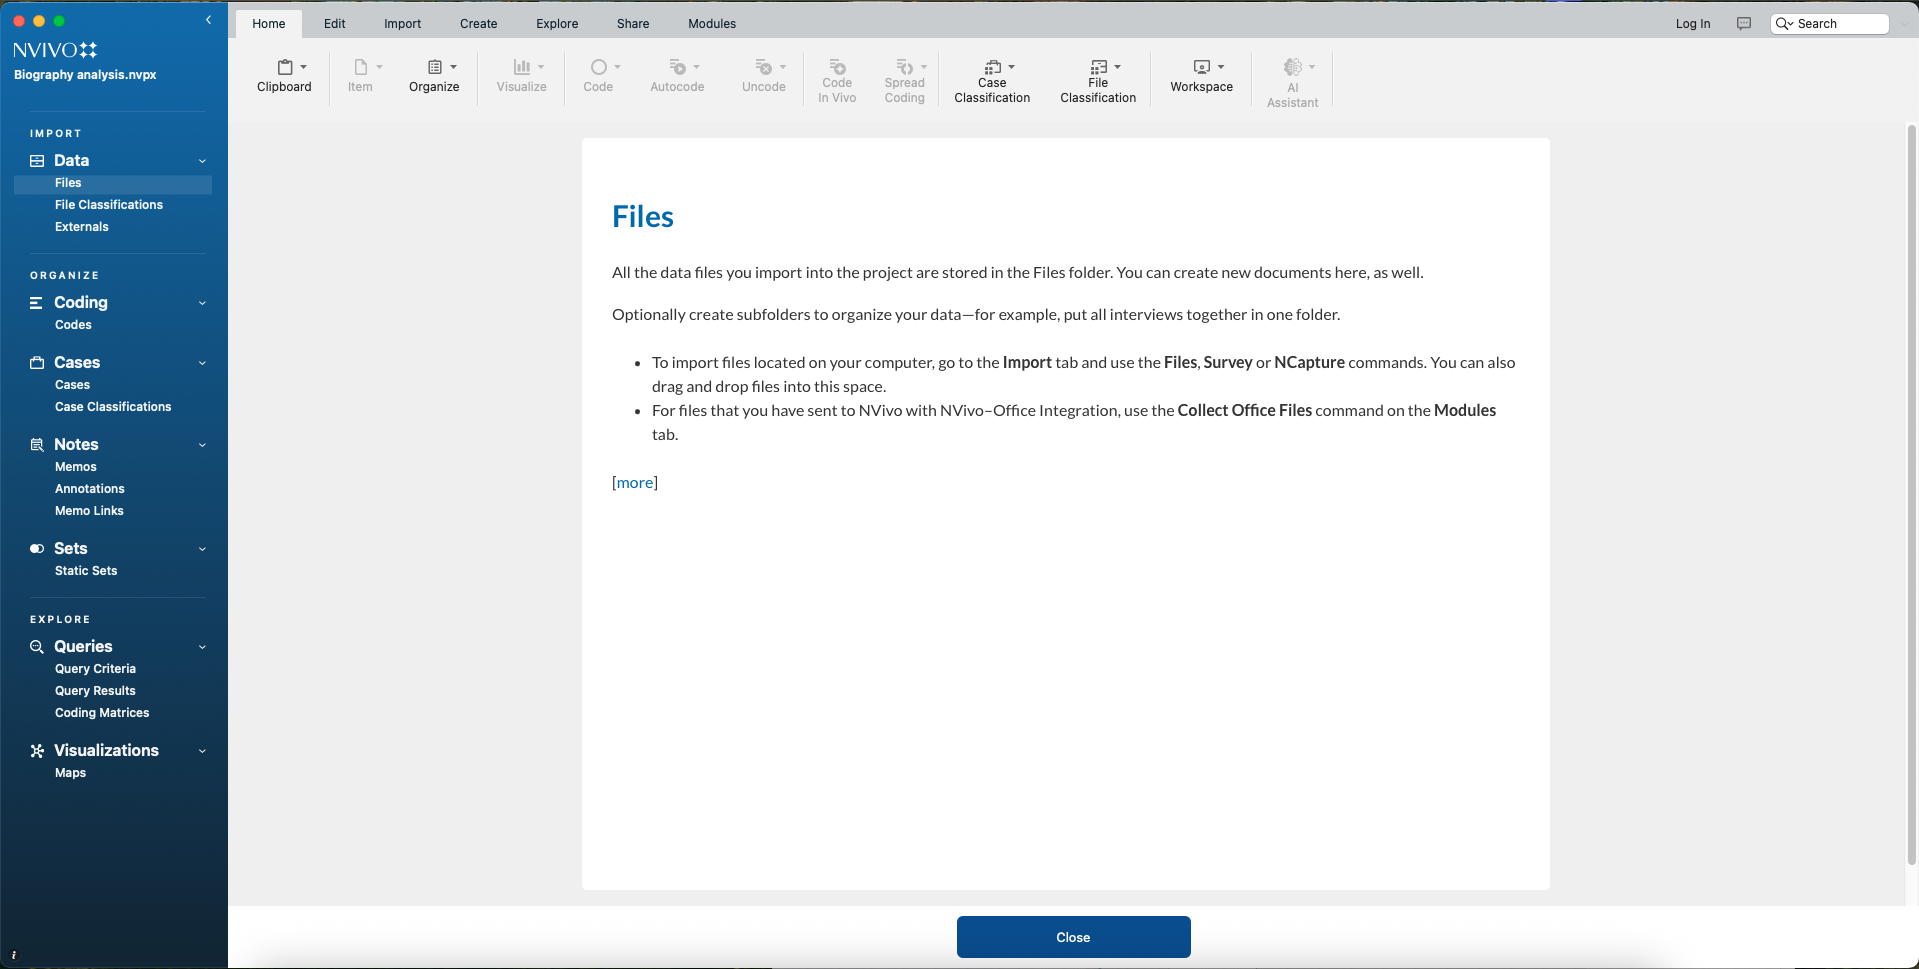Open Case Classification in the ribbon
Screen dimensions: 1919x969
coord(992,67)
